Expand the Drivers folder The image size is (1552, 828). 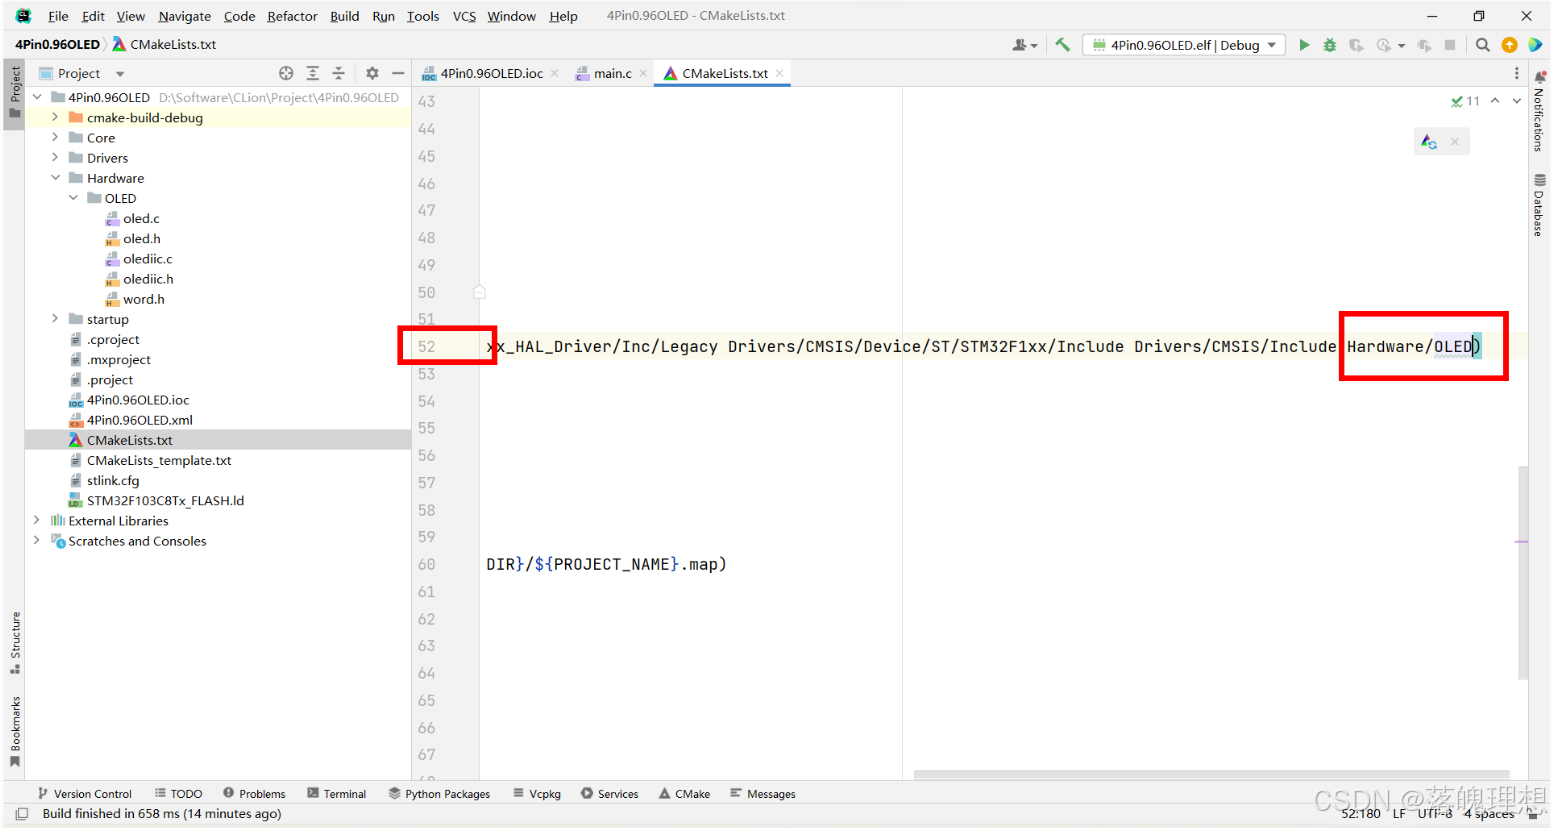(55, 157)
